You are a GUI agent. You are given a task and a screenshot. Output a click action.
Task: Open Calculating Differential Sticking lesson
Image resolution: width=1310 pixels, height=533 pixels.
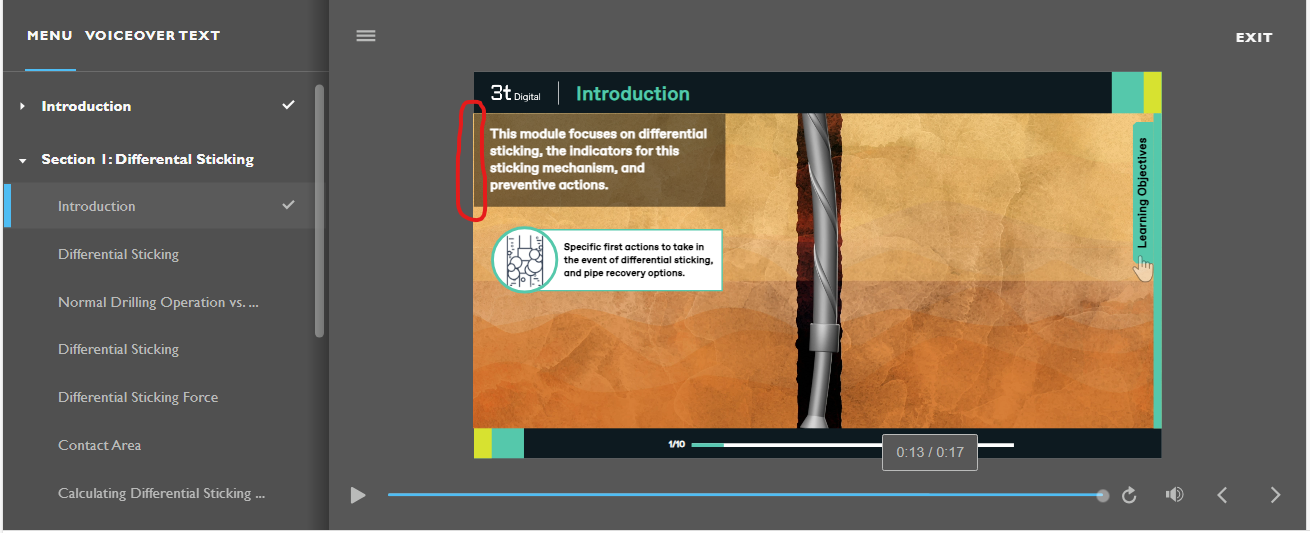[160, 493]
